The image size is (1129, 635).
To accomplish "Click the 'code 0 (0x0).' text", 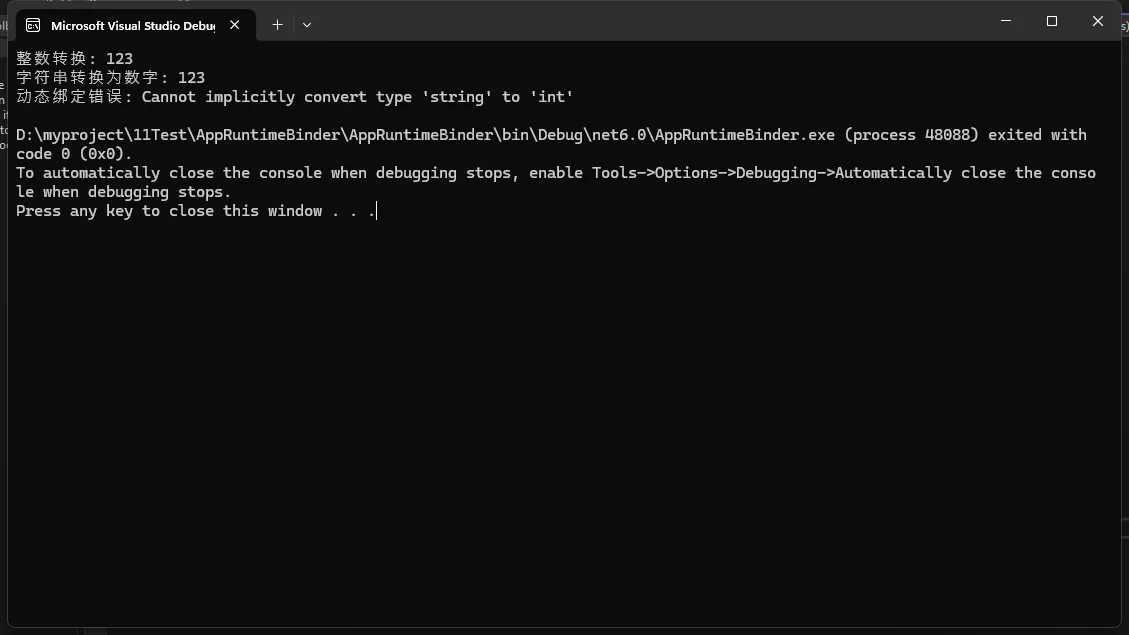I will click(x=74, y=154).
